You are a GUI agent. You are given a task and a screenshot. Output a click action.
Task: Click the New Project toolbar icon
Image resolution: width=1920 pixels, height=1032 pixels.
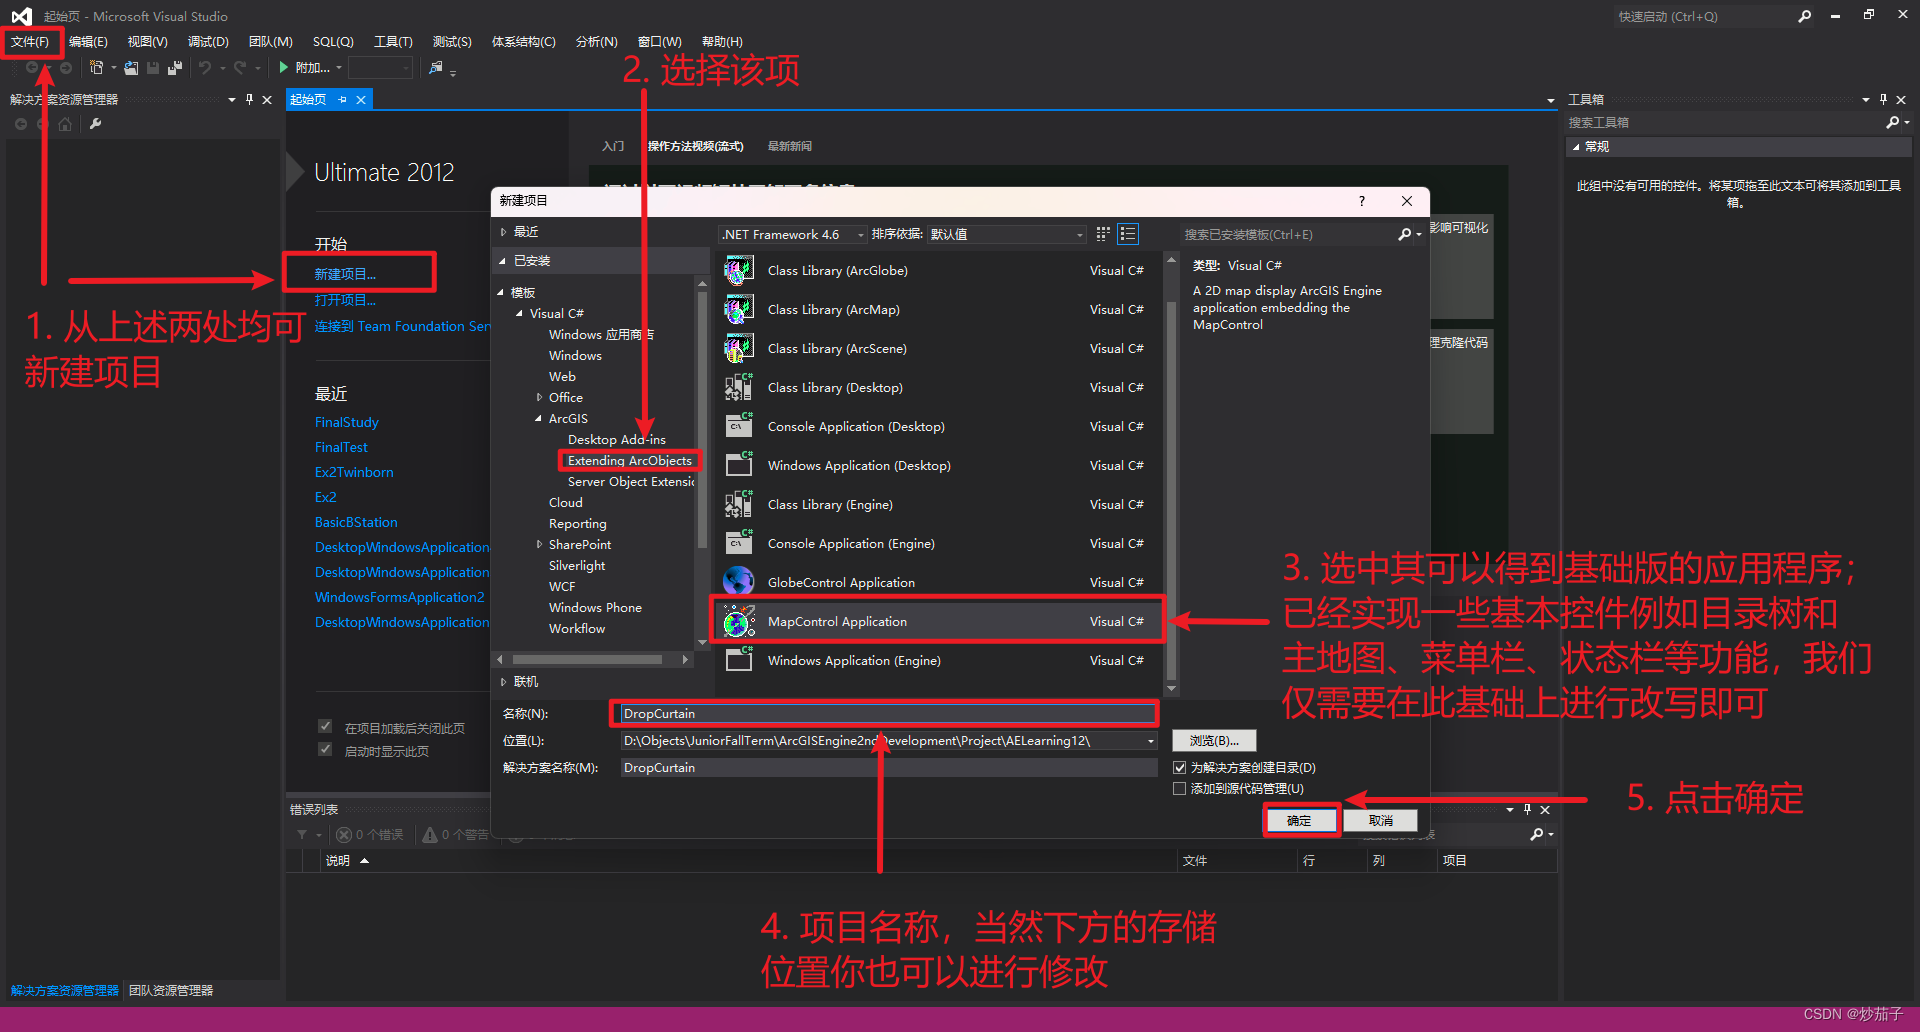point(96,68)
